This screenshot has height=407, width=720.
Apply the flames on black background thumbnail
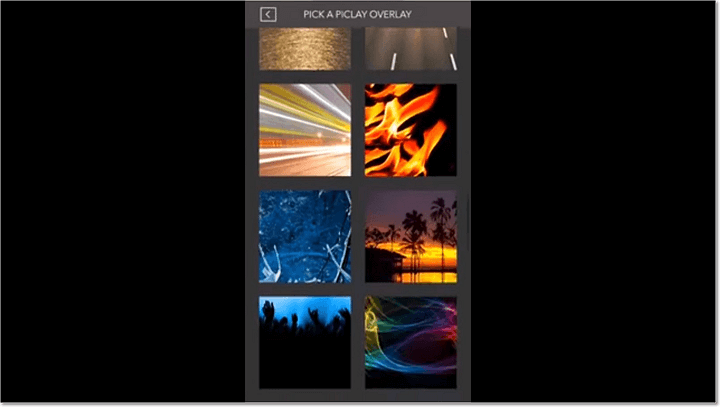[x=411, y=130]
